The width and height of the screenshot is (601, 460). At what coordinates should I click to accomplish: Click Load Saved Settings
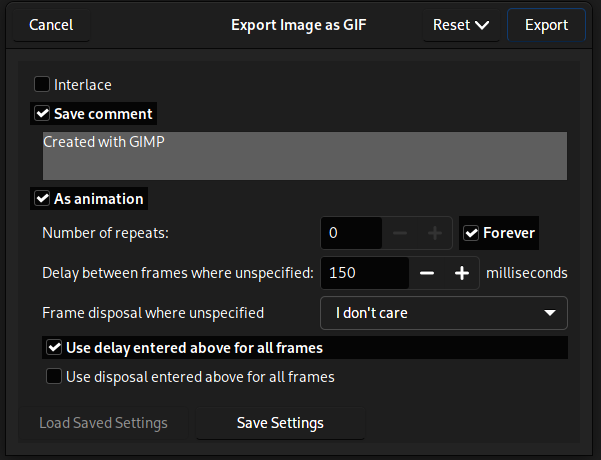(x=103, y=423)
